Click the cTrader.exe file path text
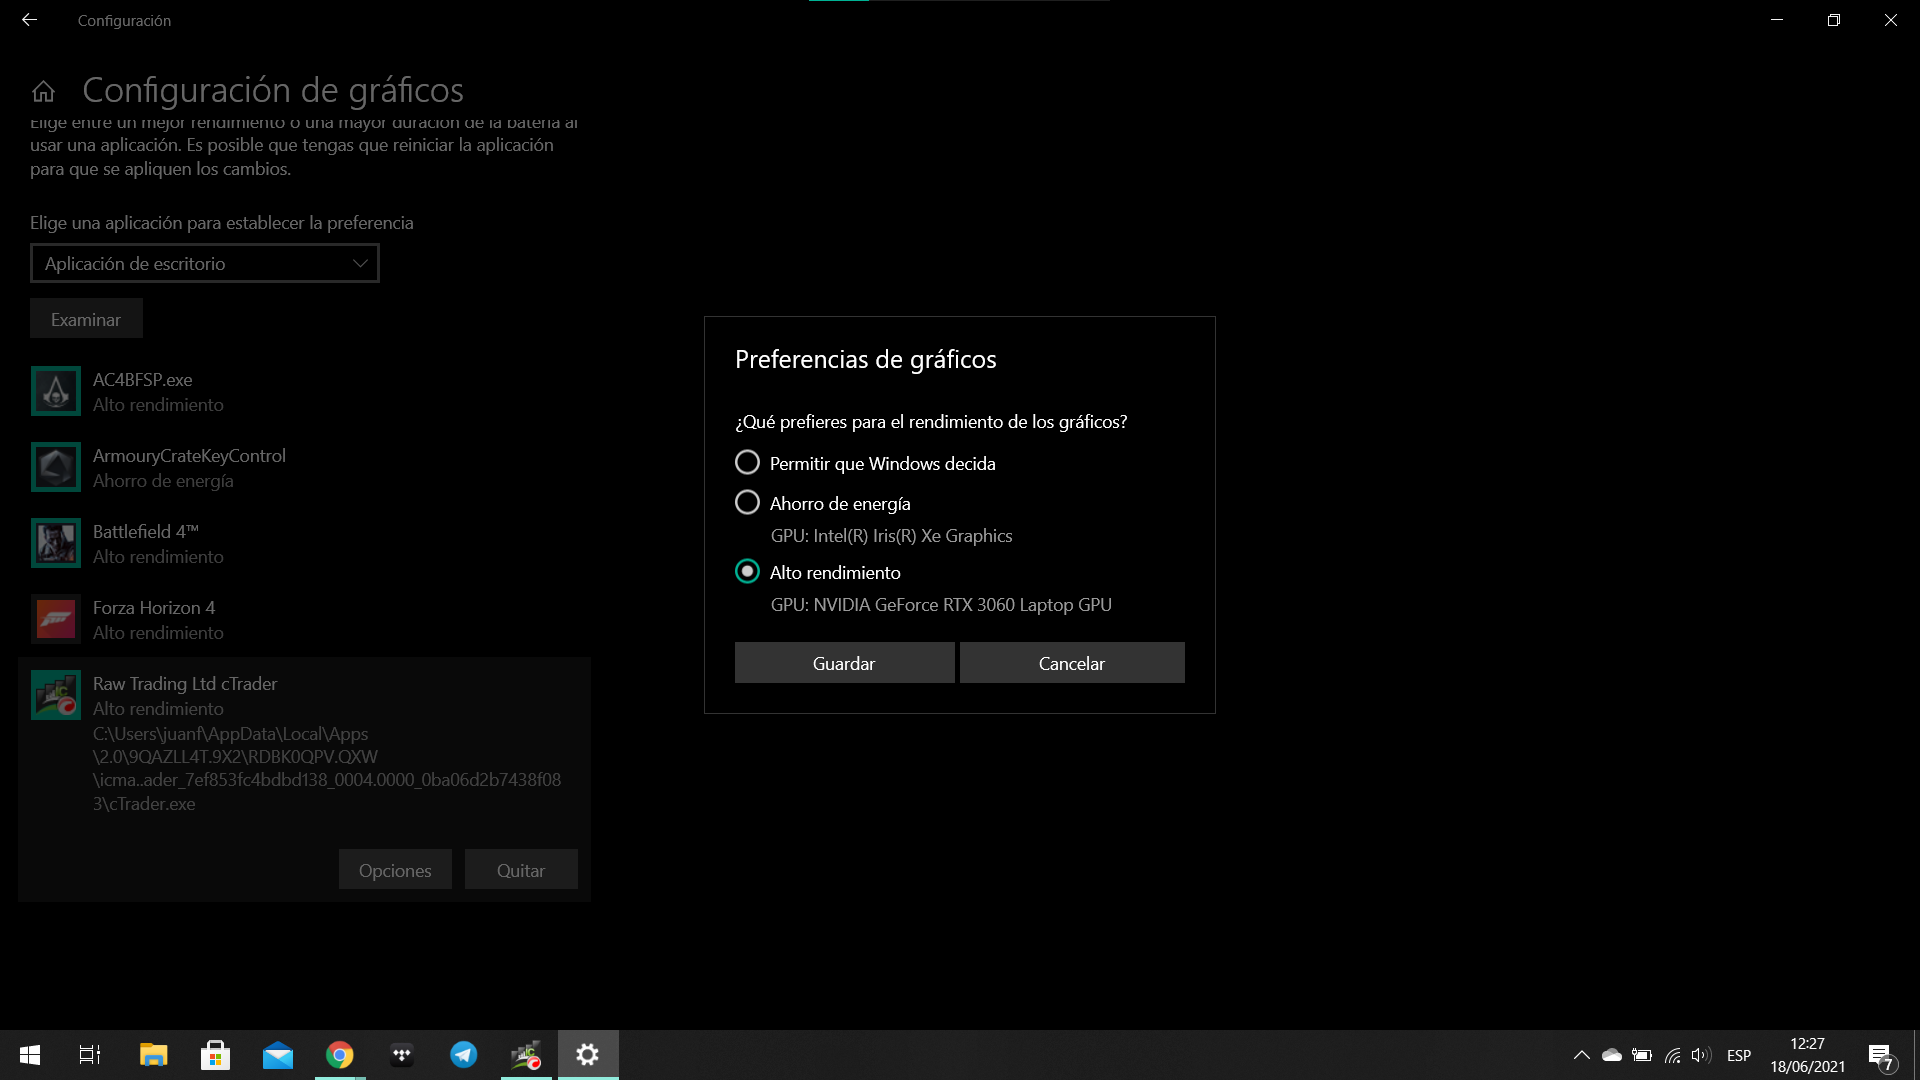1920x1080 pixels. [x=327, y=768]
